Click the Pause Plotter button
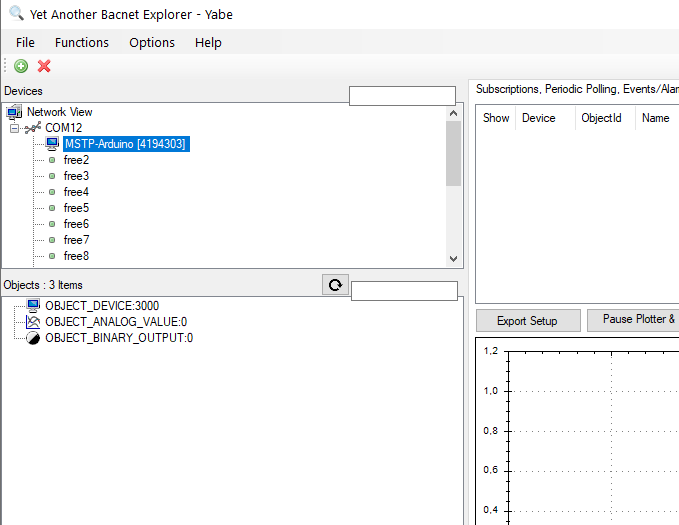The image size is (679, 525). coord(633,320)
